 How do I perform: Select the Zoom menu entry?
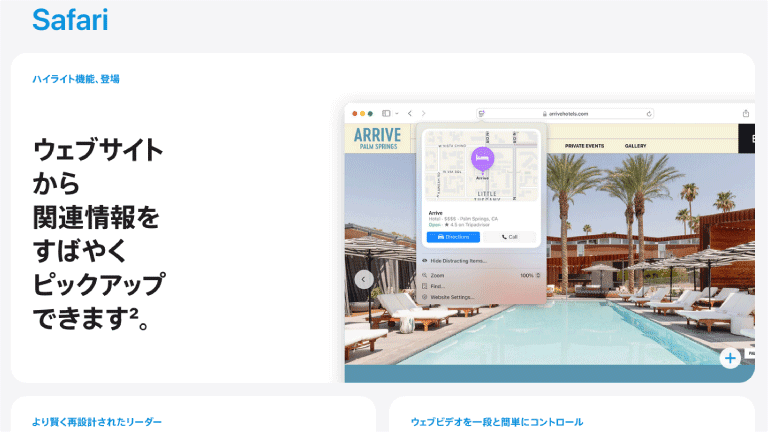point(437,276)
